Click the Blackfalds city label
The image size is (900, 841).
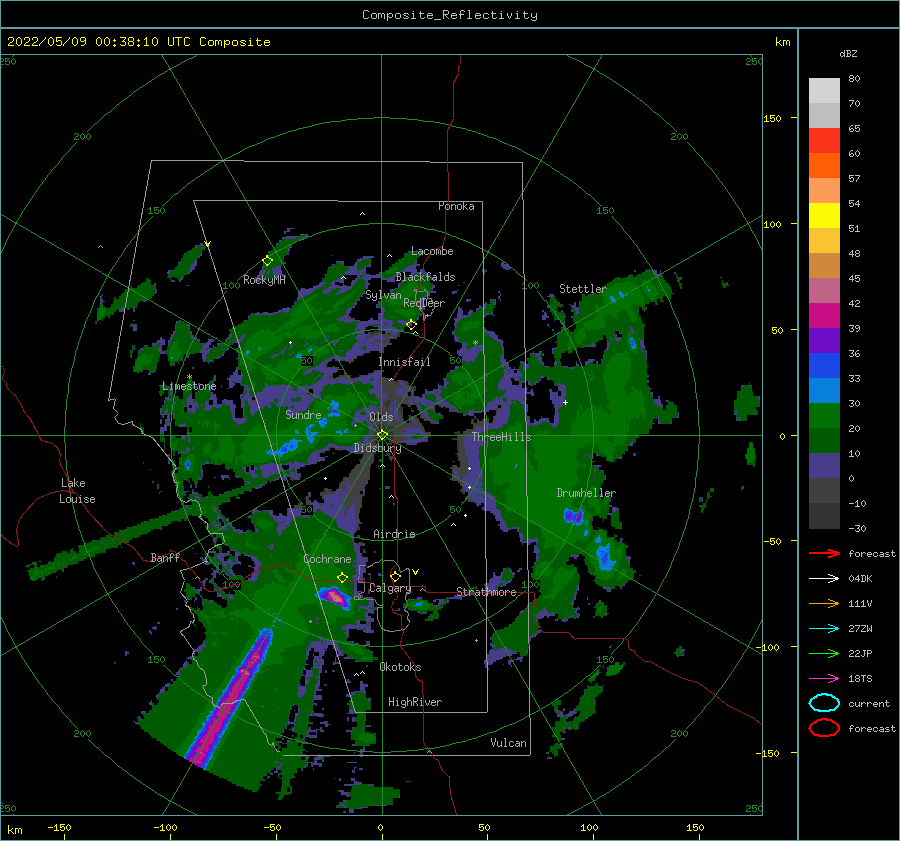pos(425,277)
